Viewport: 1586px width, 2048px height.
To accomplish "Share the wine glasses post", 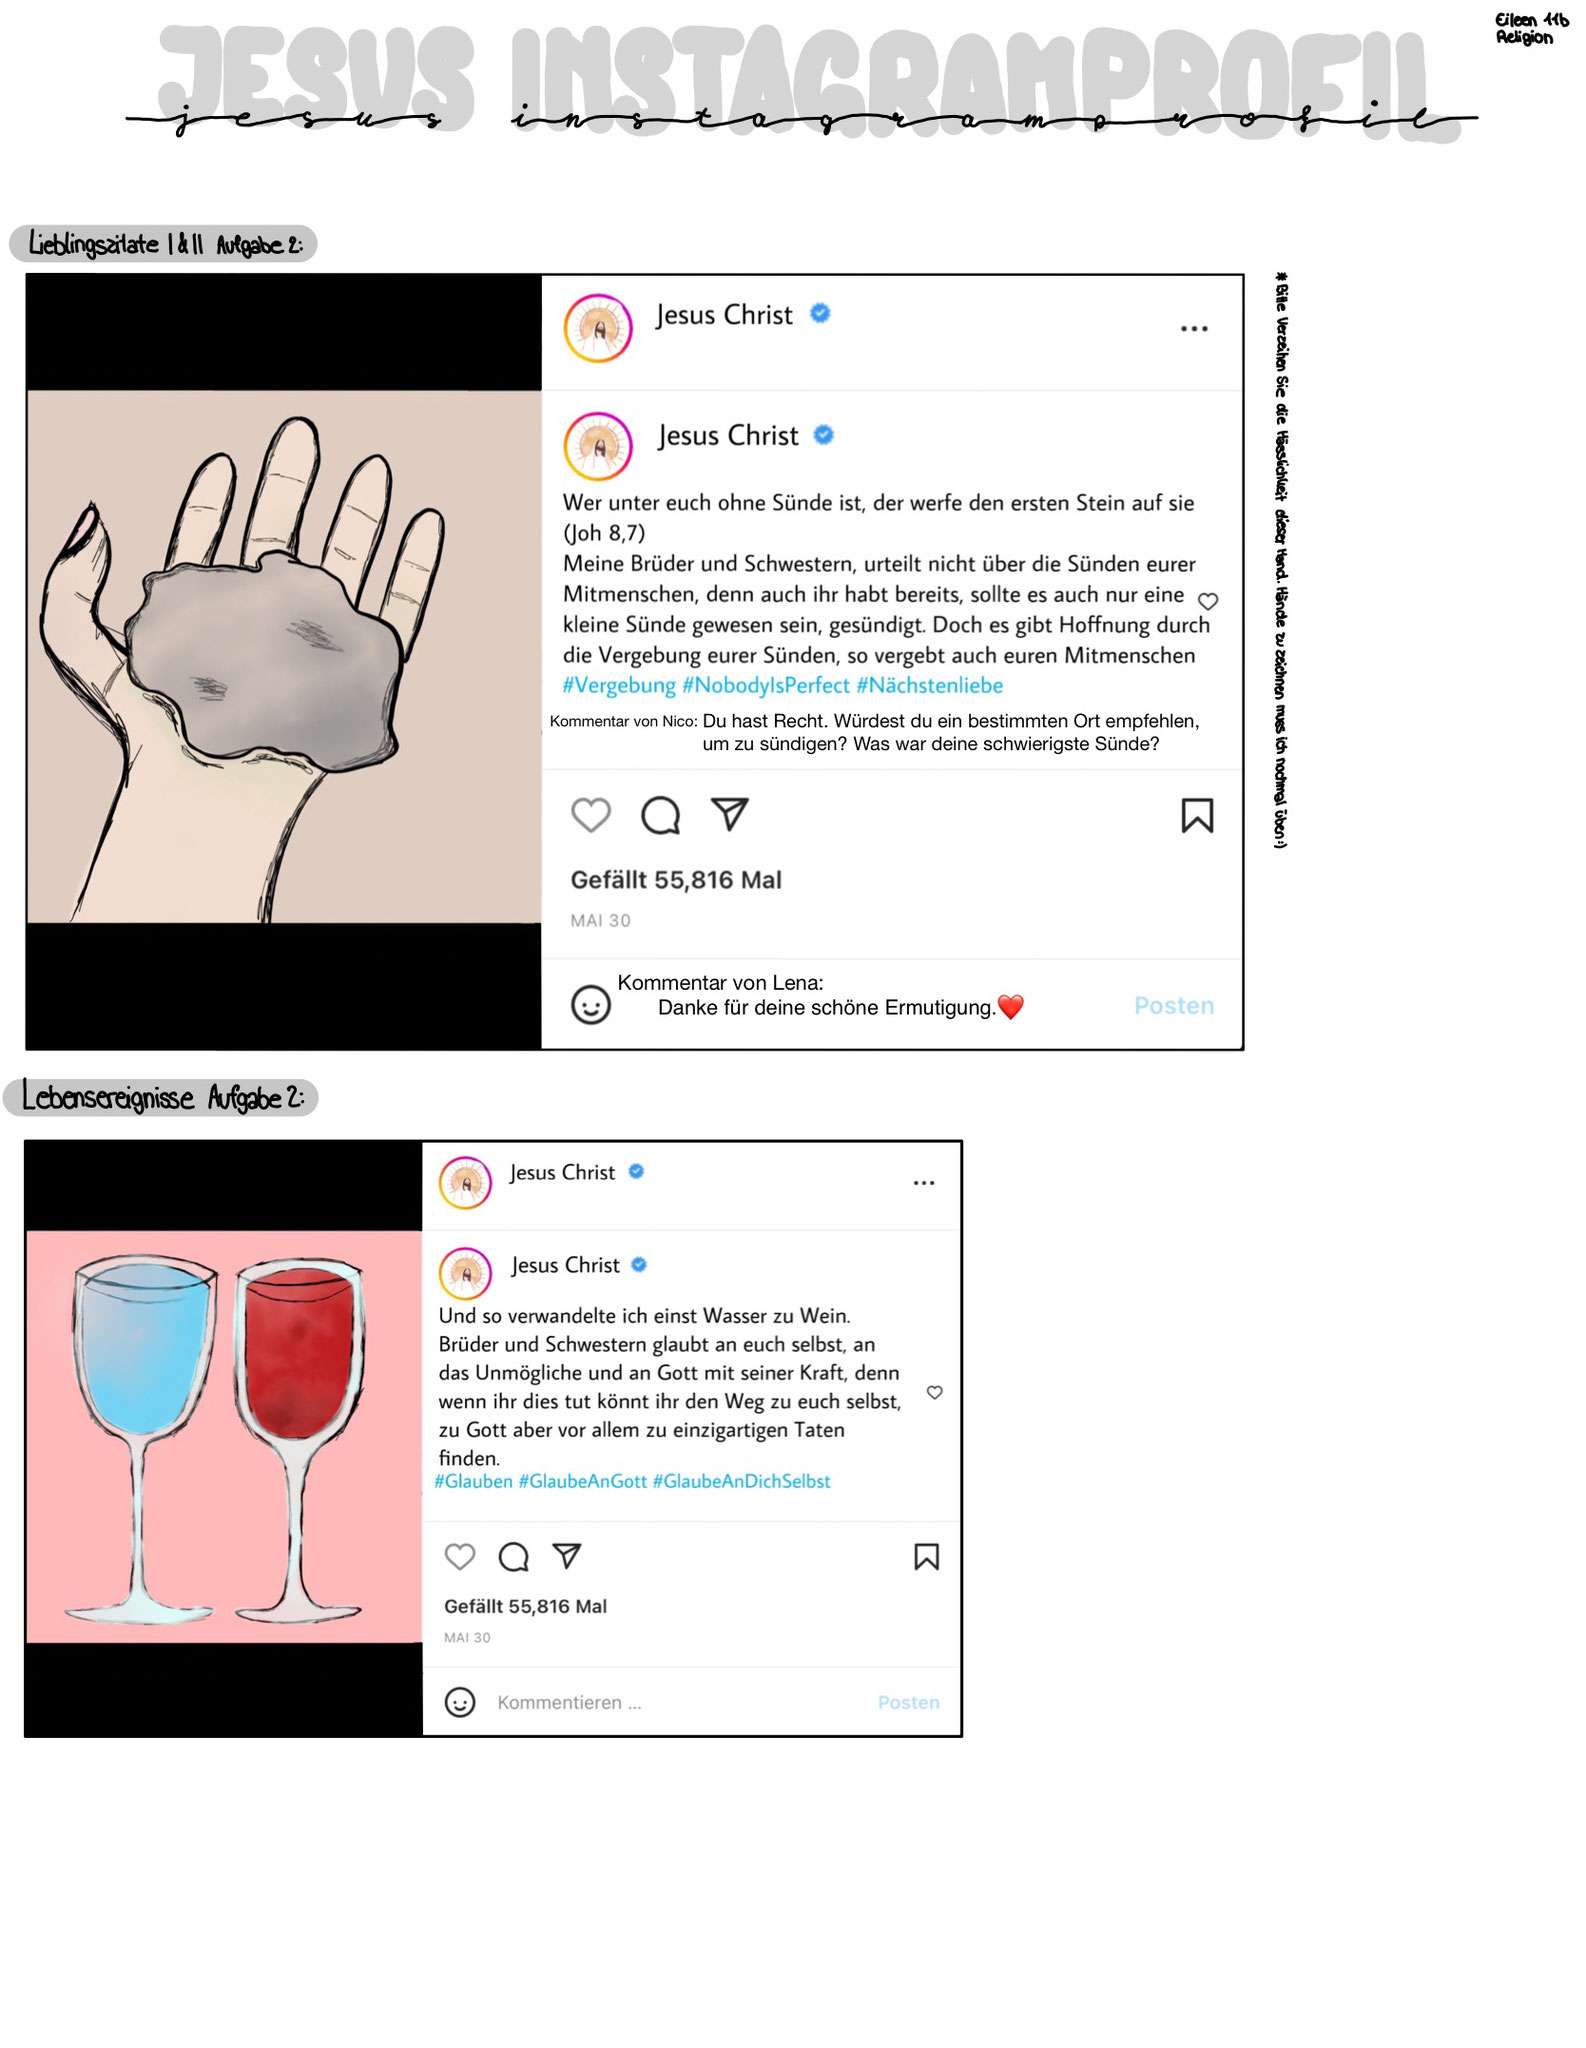I will [567, 1555].
